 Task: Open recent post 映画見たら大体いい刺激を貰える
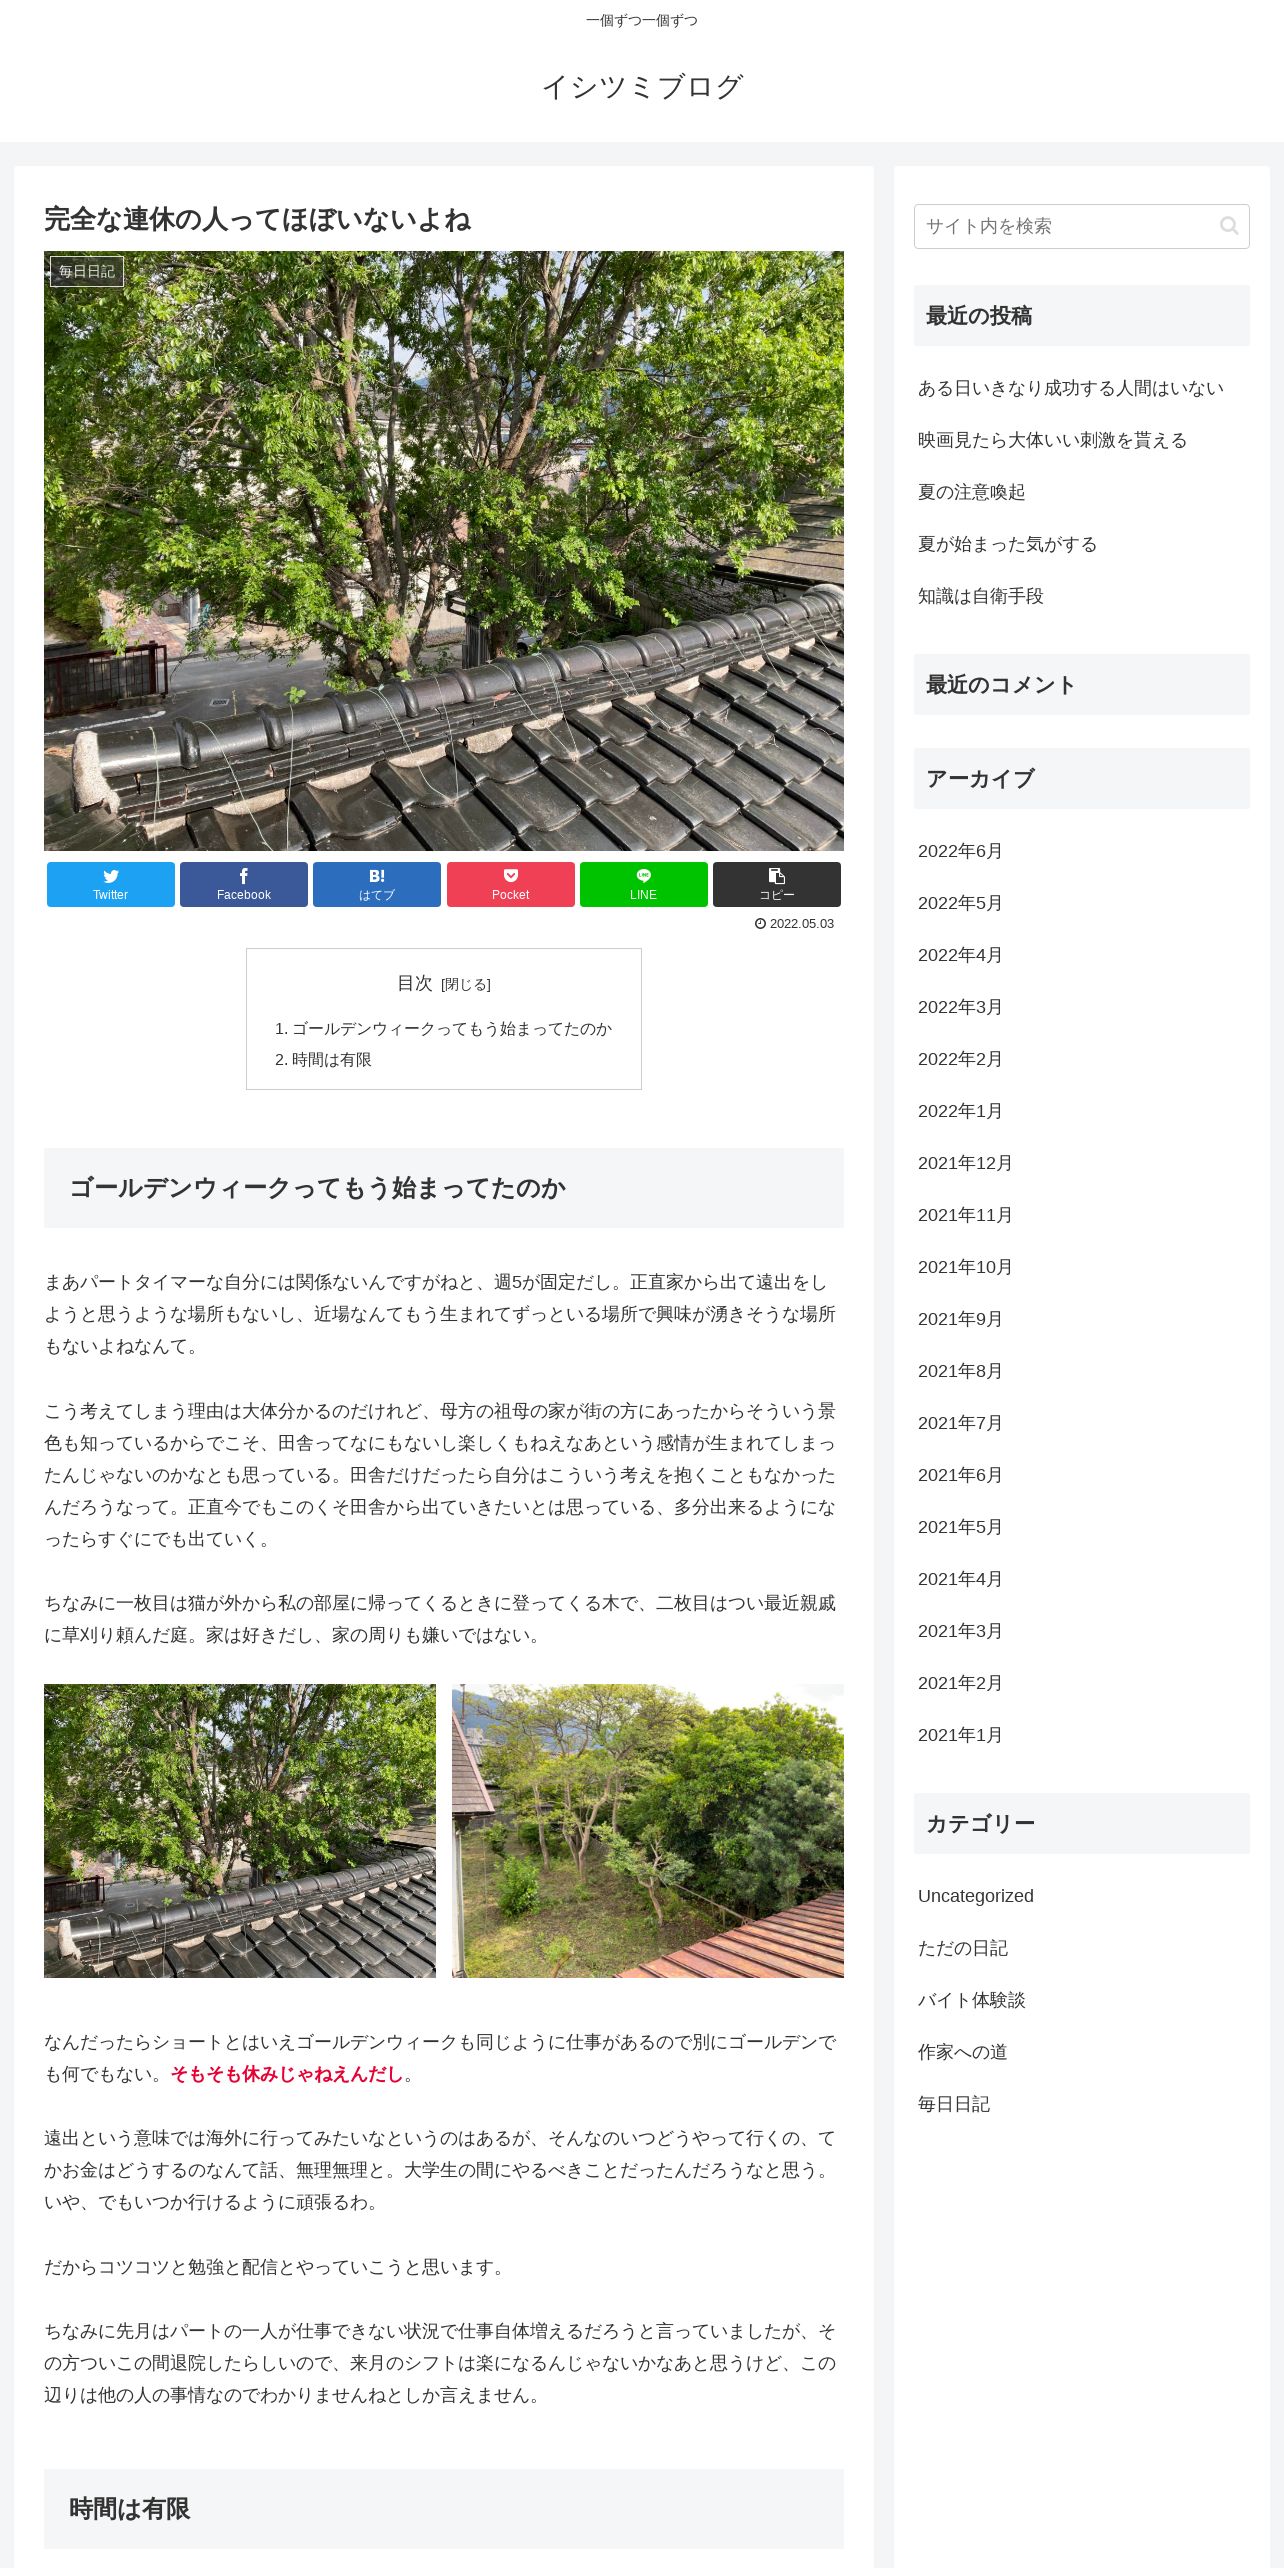[x=1053, y=440]
